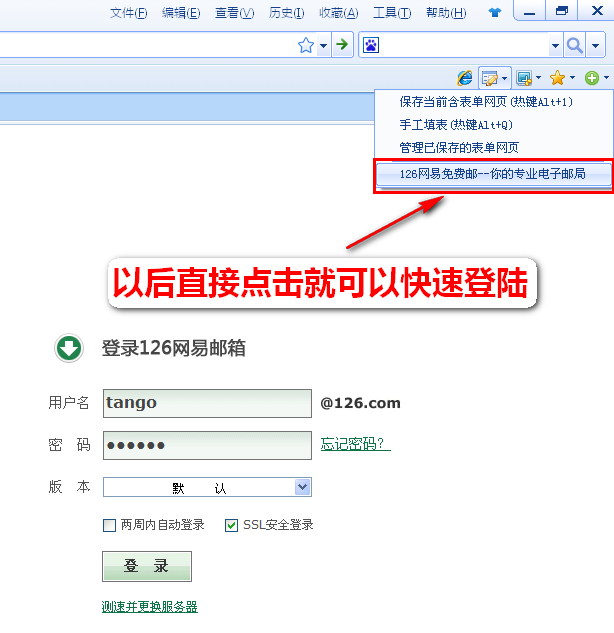
Task: Open the 查看(V) menu
Action: click(x=235, y=13)
